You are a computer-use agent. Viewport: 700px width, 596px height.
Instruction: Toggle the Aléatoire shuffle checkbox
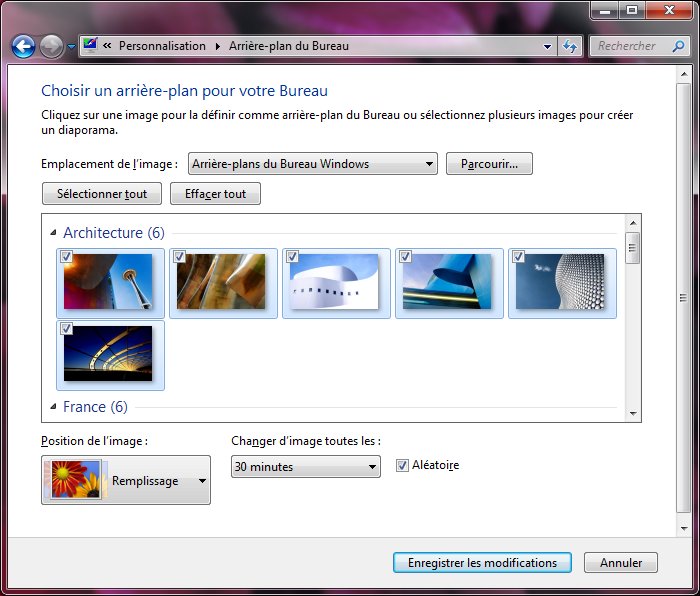402,466
